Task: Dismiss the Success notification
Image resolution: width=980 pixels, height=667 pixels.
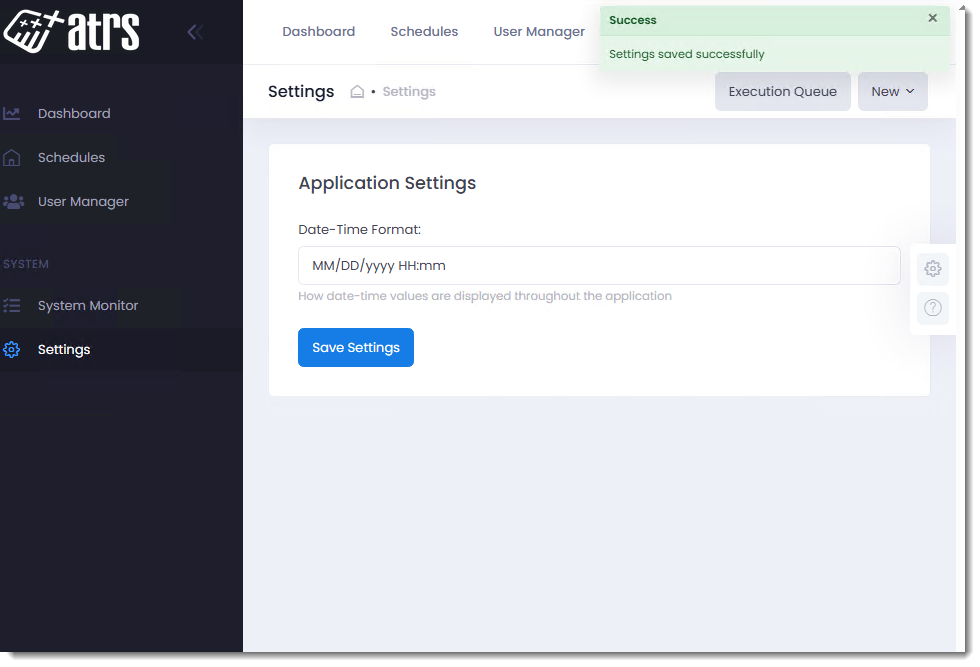Action: click(x=932, y=18)
